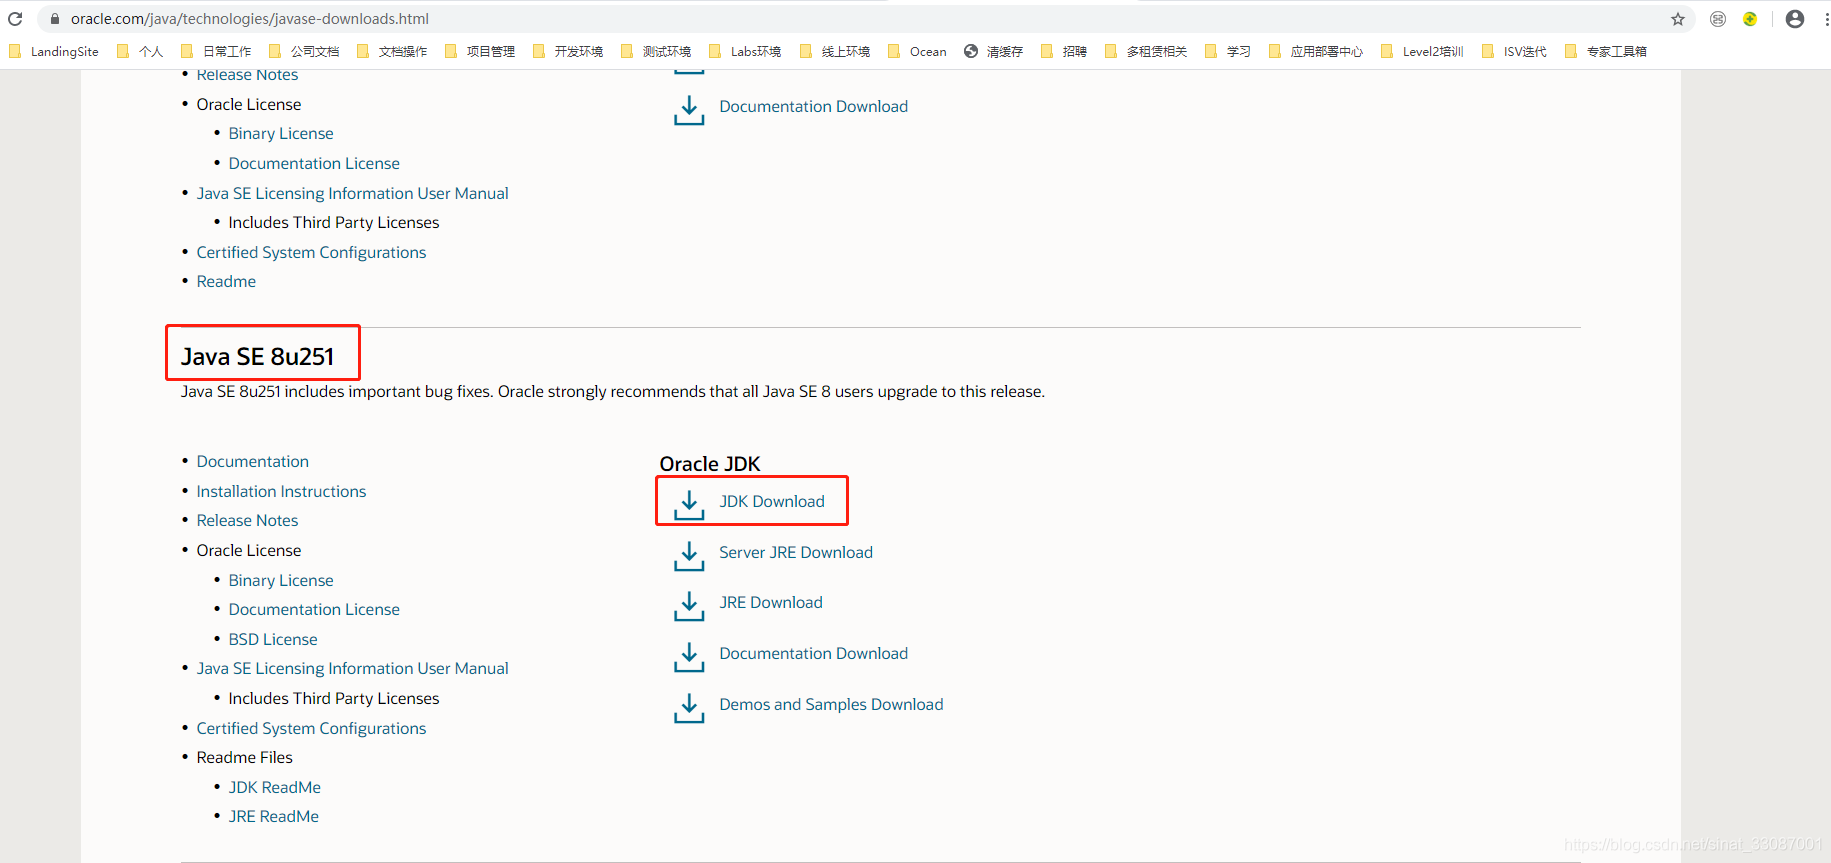Click the JRE Download arrow icon
1831x863 pixels.
[x=689, y=605]
